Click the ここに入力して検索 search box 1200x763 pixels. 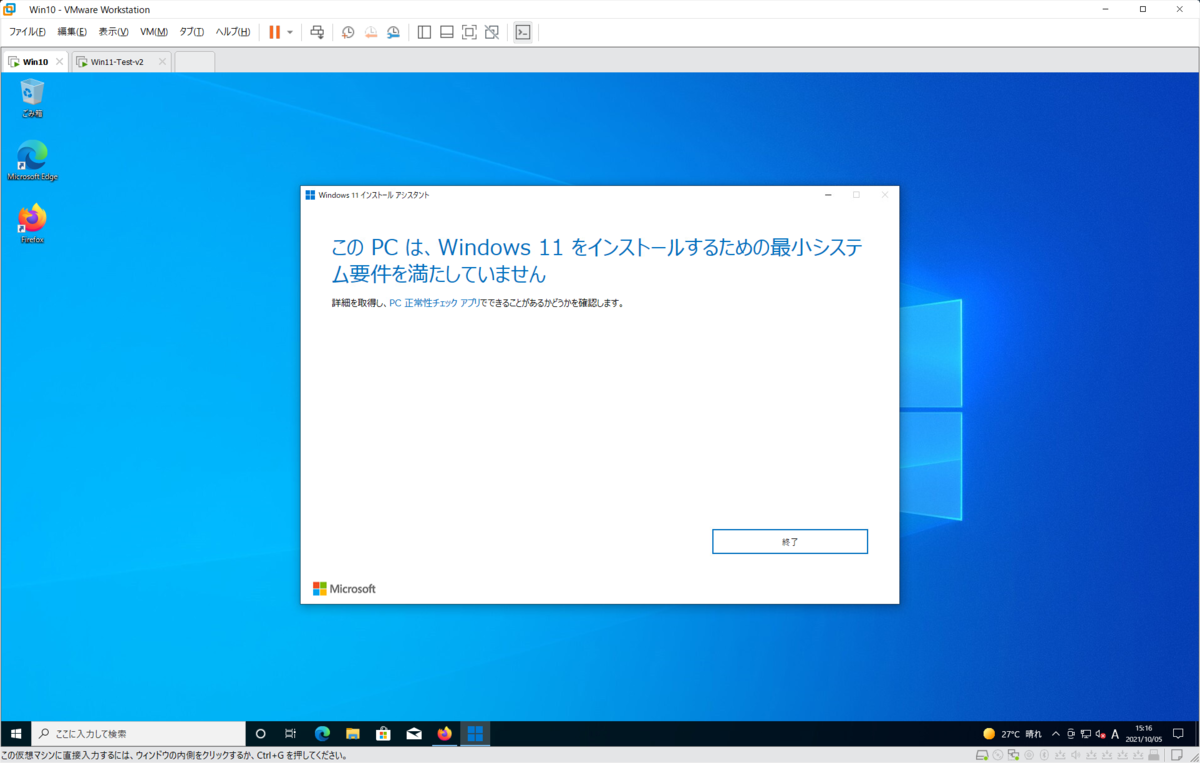point(139,733)
